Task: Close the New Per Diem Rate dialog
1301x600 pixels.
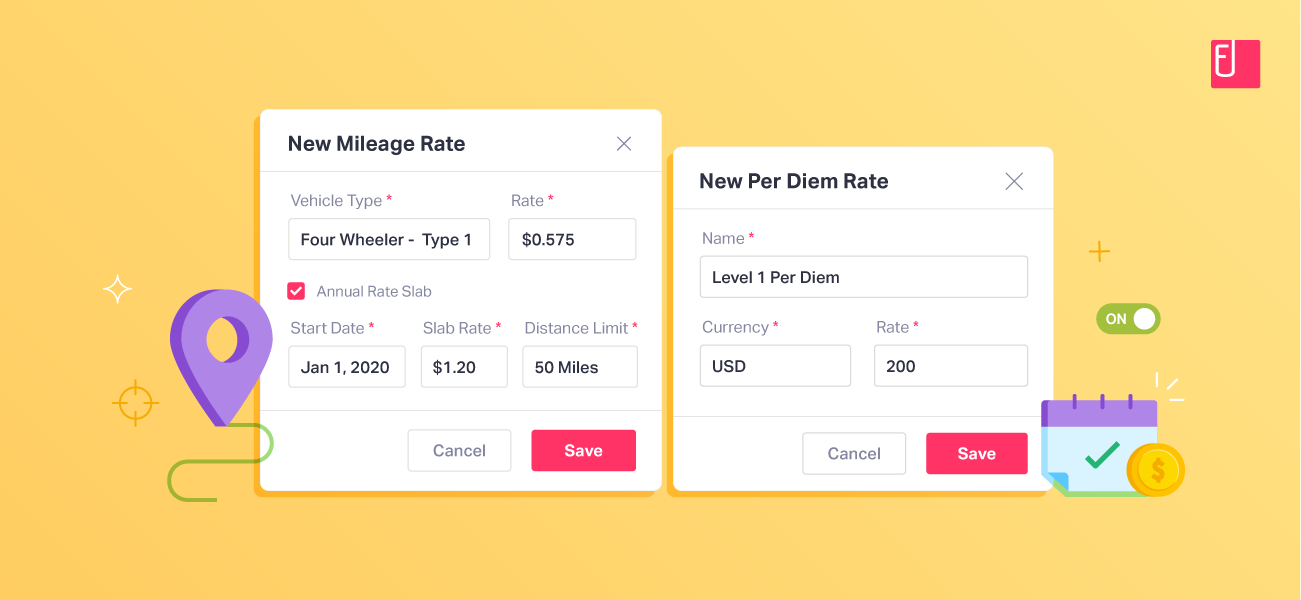Action: pyautogui.click(x=1013, y=181)
